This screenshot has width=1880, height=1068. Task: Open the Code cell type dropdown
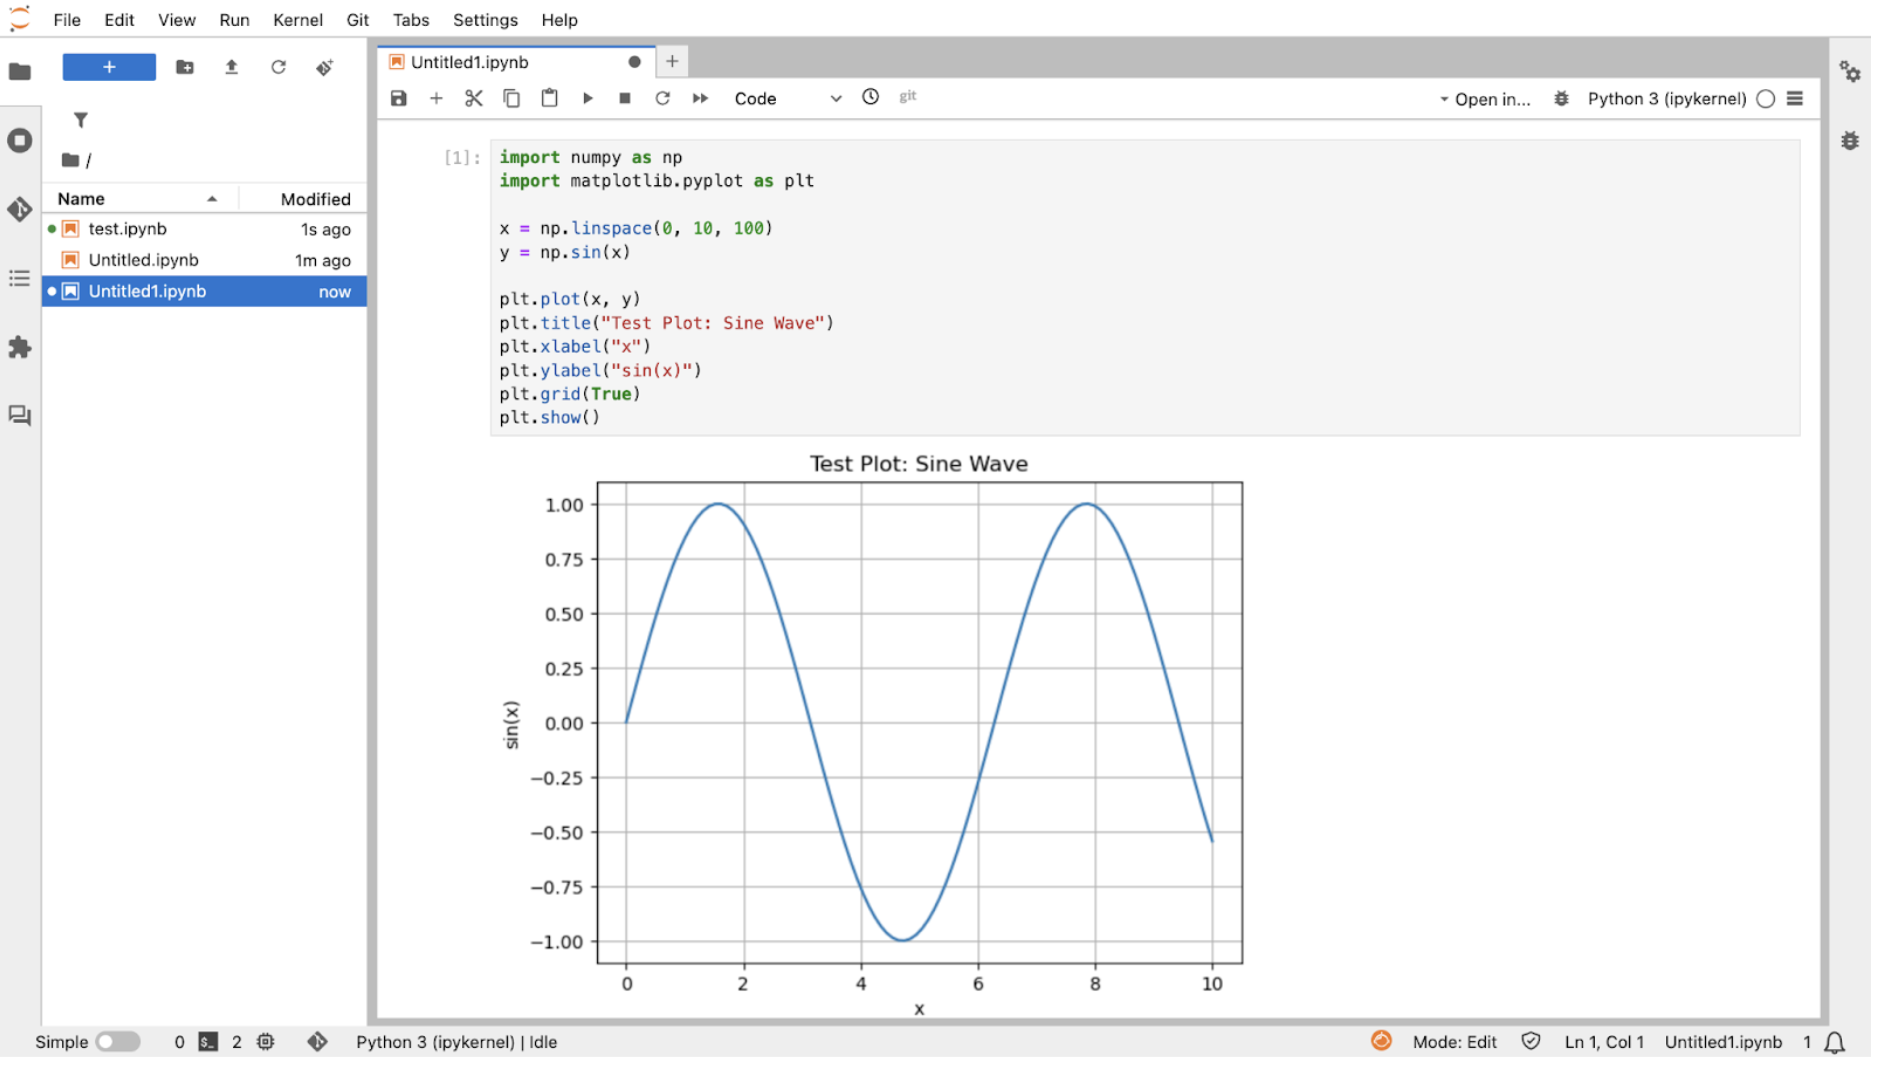(787, 98)
